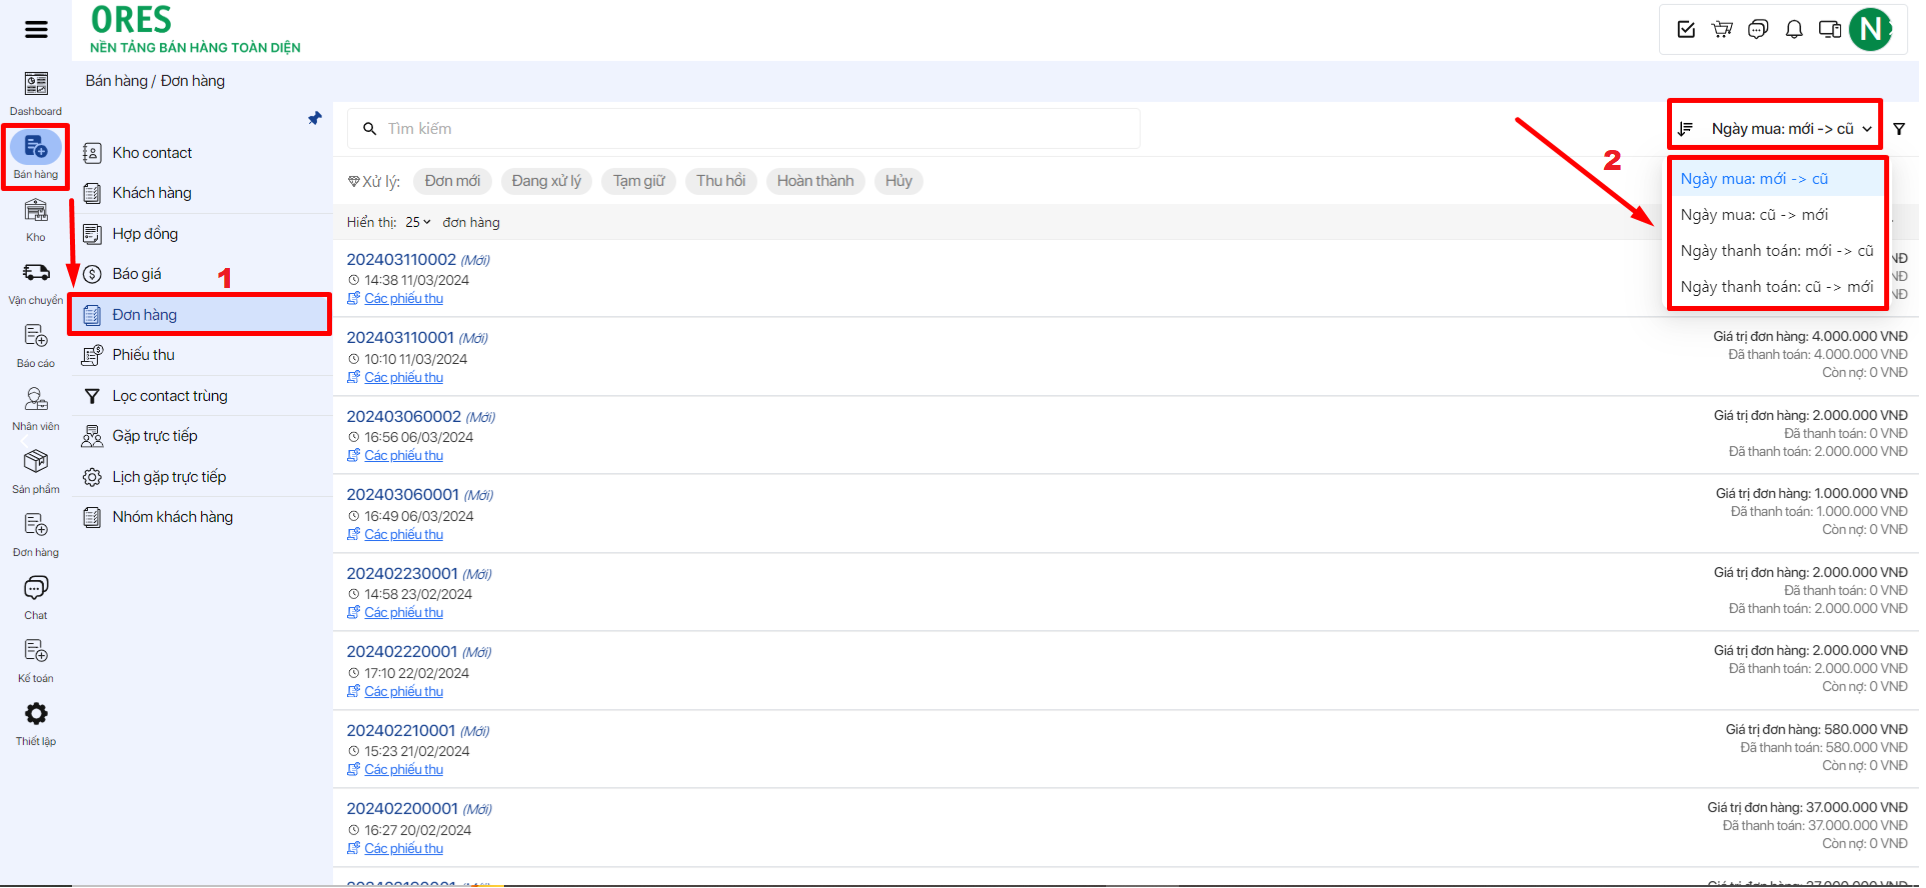
Task: Open the 25 items per page dropdown
Action: [418, 222]
